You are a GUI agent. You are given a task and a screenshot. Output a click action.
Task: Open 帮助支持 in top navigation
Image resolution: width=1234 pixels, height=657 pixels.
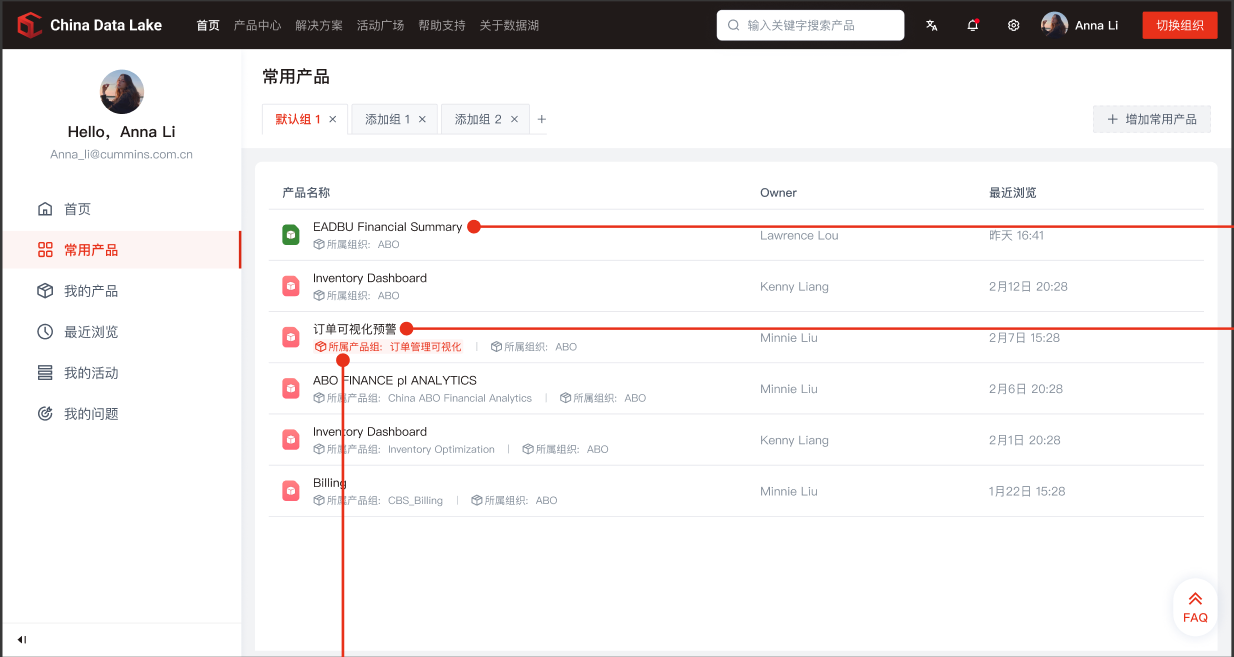tap(441, 25)
